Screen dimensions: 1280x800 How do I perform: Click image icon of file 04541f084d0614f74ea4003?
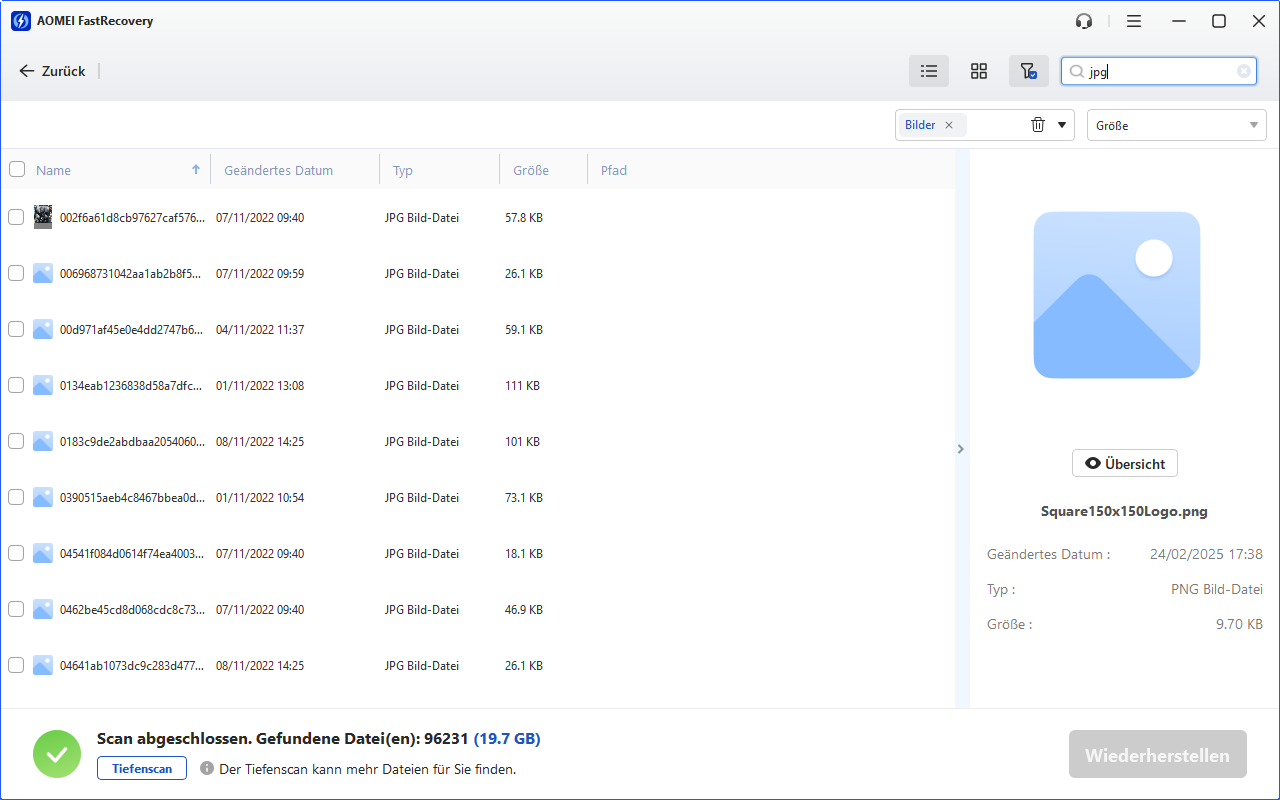click(x=43, y=553)
